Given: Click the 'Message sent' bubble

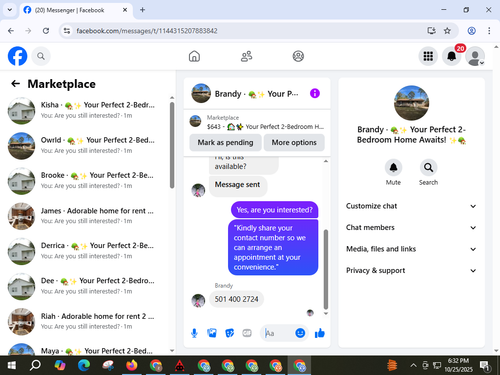Looking at the screenshot, I should pos(237,185).
